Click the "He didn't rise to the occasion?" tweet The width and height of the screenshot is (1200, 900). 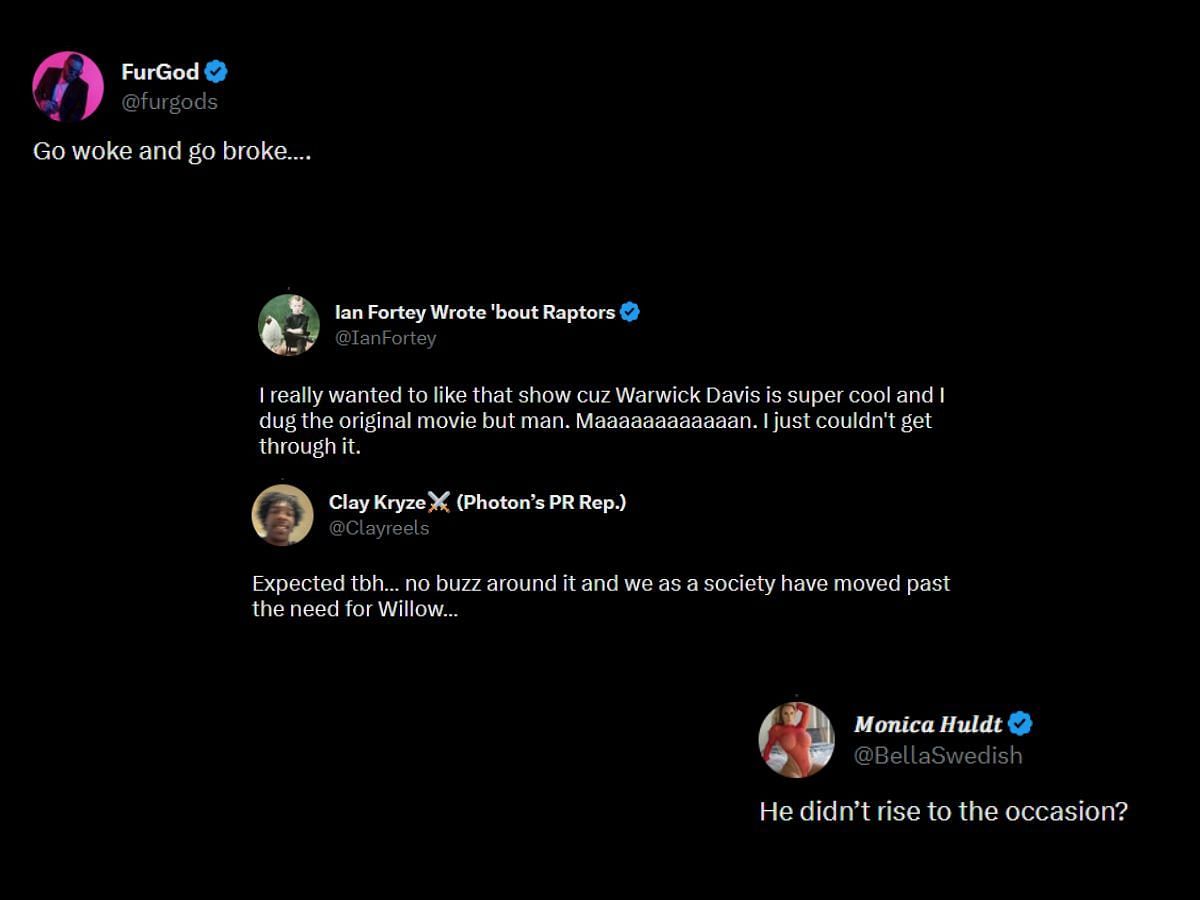[x=943, y=810]
